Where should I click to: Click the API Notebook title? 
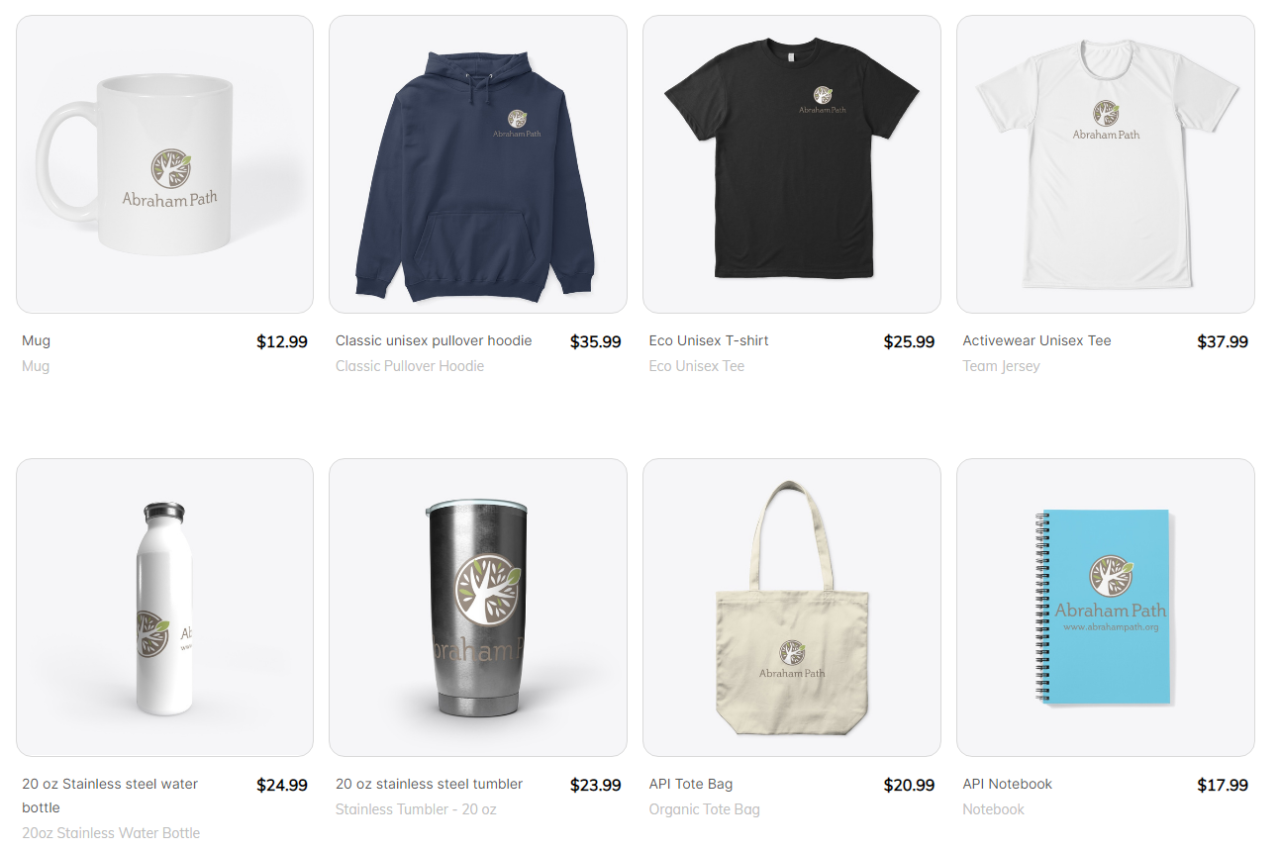pos(1007,784)
